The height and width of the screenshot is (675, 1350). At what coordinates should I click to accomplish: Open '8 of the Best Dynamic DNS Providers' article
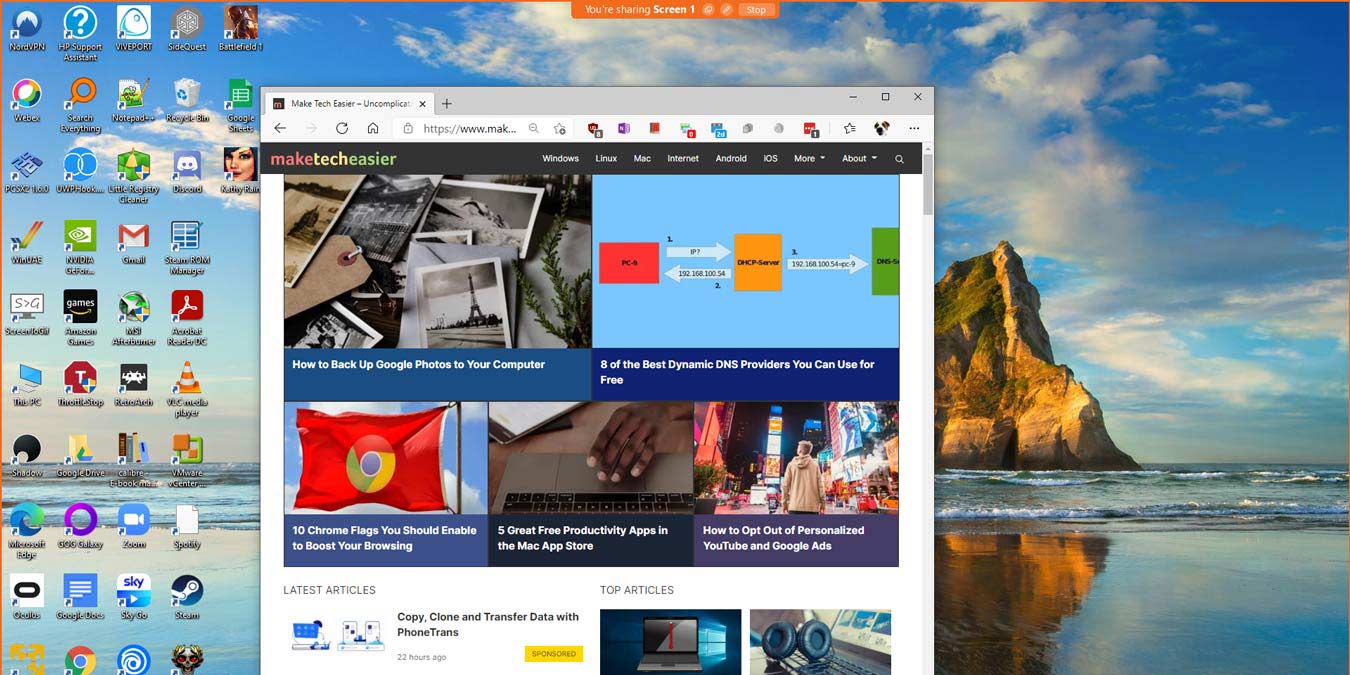[738, 372]
